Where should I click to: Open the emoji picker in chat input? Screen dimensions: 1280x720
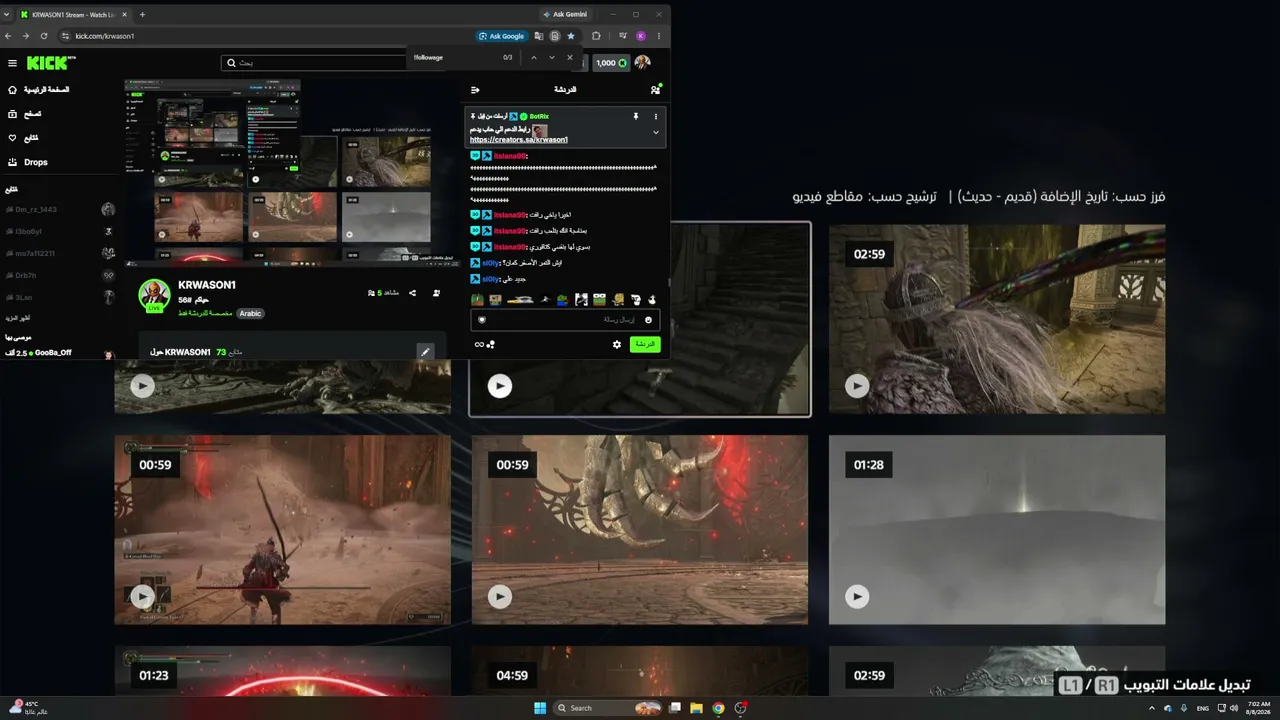click(648, 320)
